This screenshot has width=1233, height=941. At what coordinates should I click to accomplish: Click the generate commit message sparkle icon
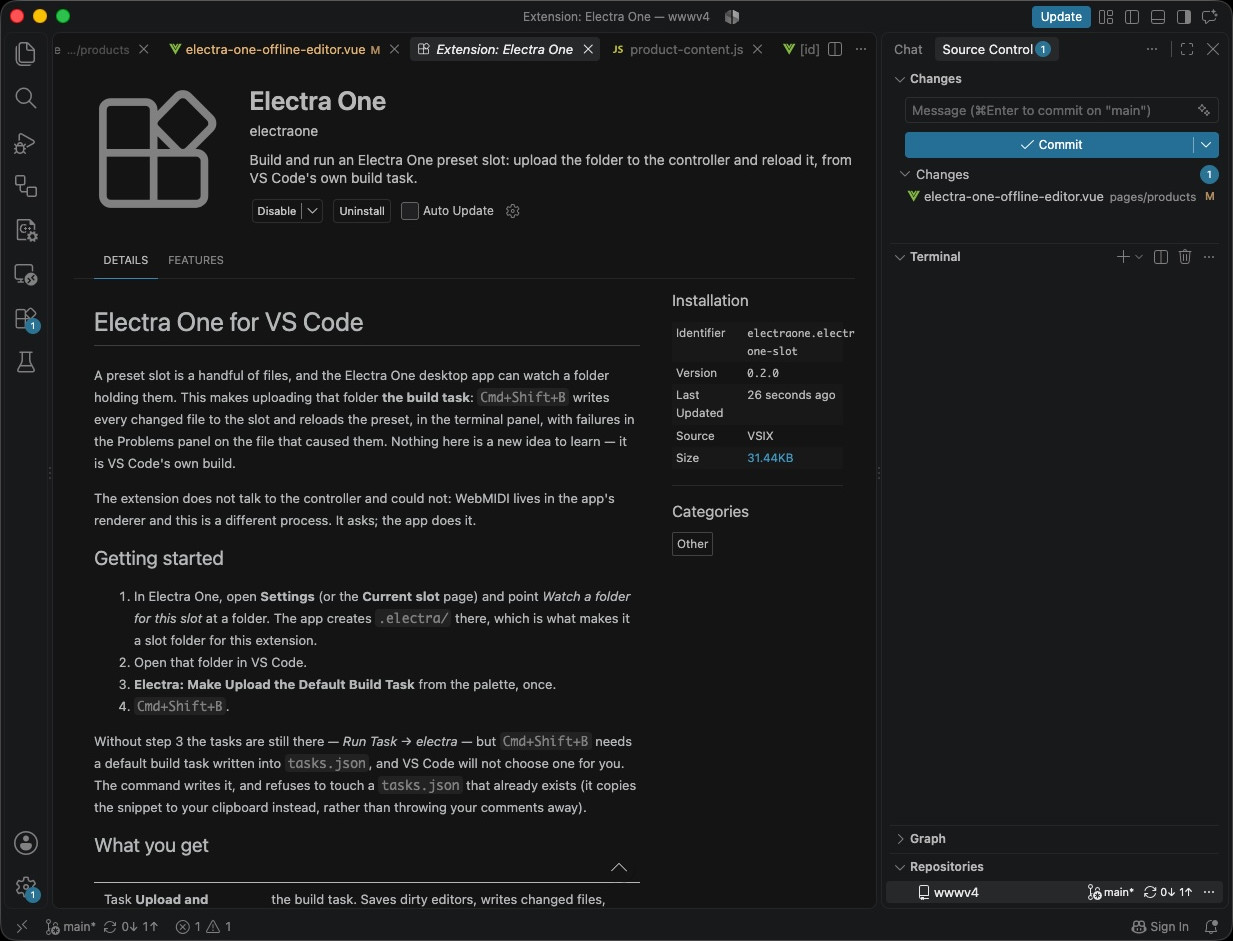[1204, 110]
